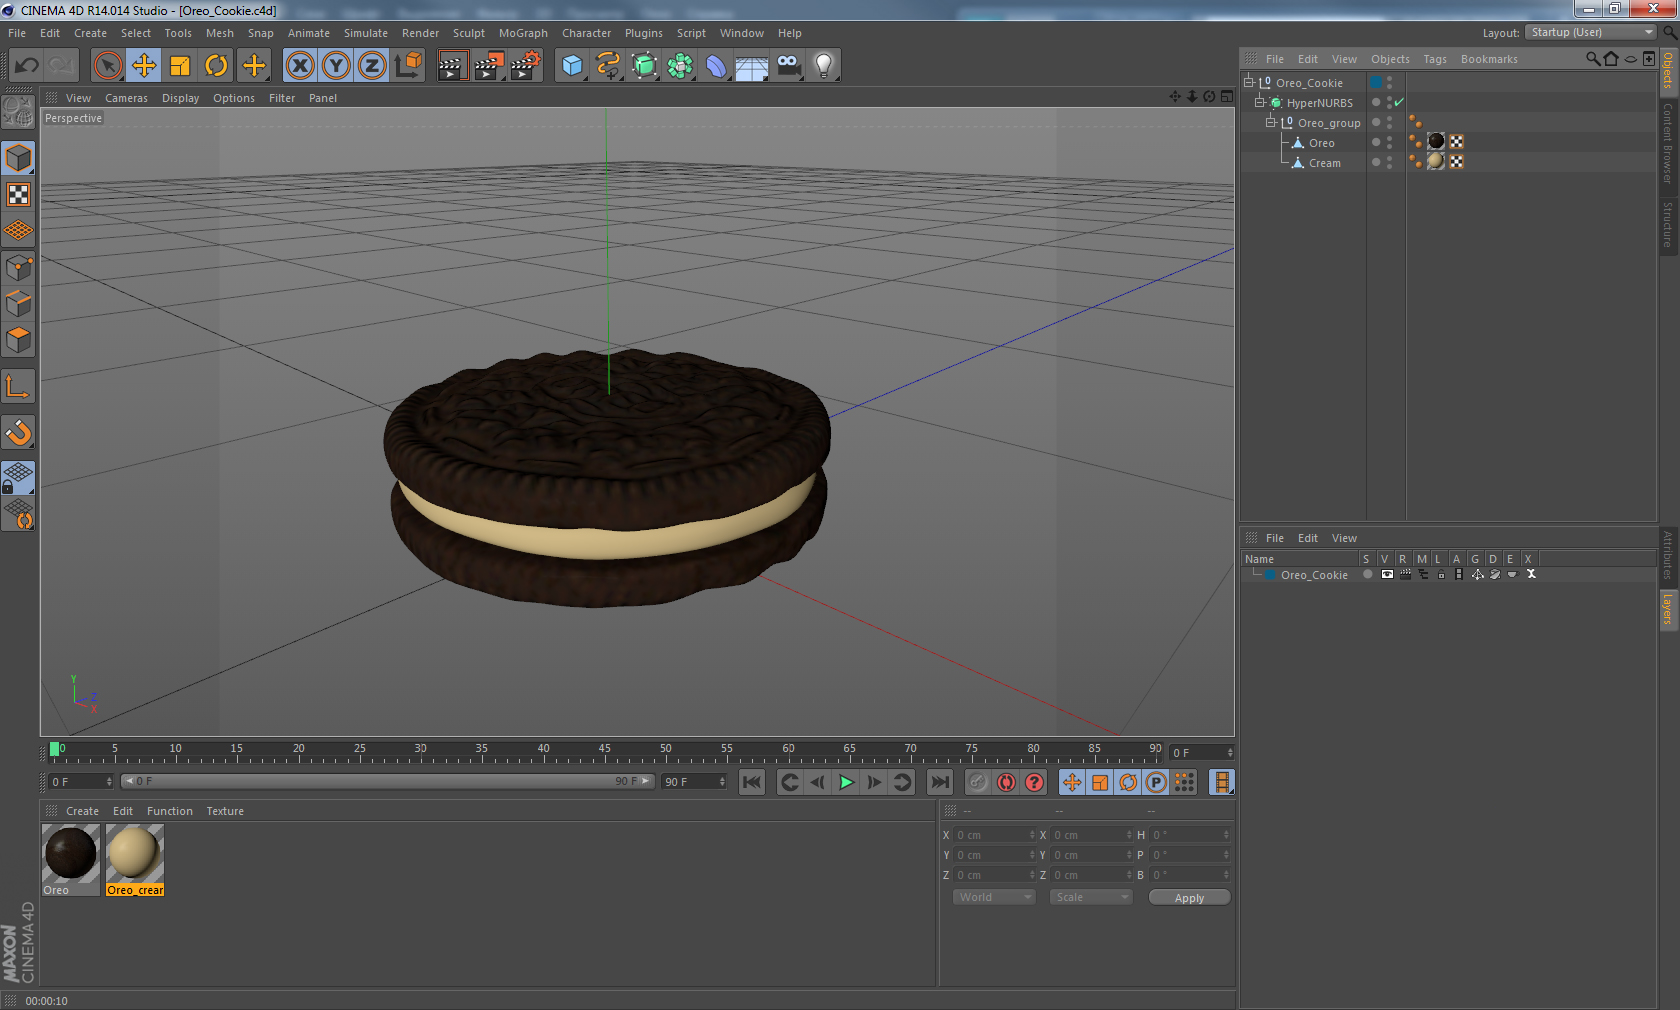This screenshot has width=1680, height=1010.
Task: Open the deformer objects icon
Action: (x=716, y=66)
